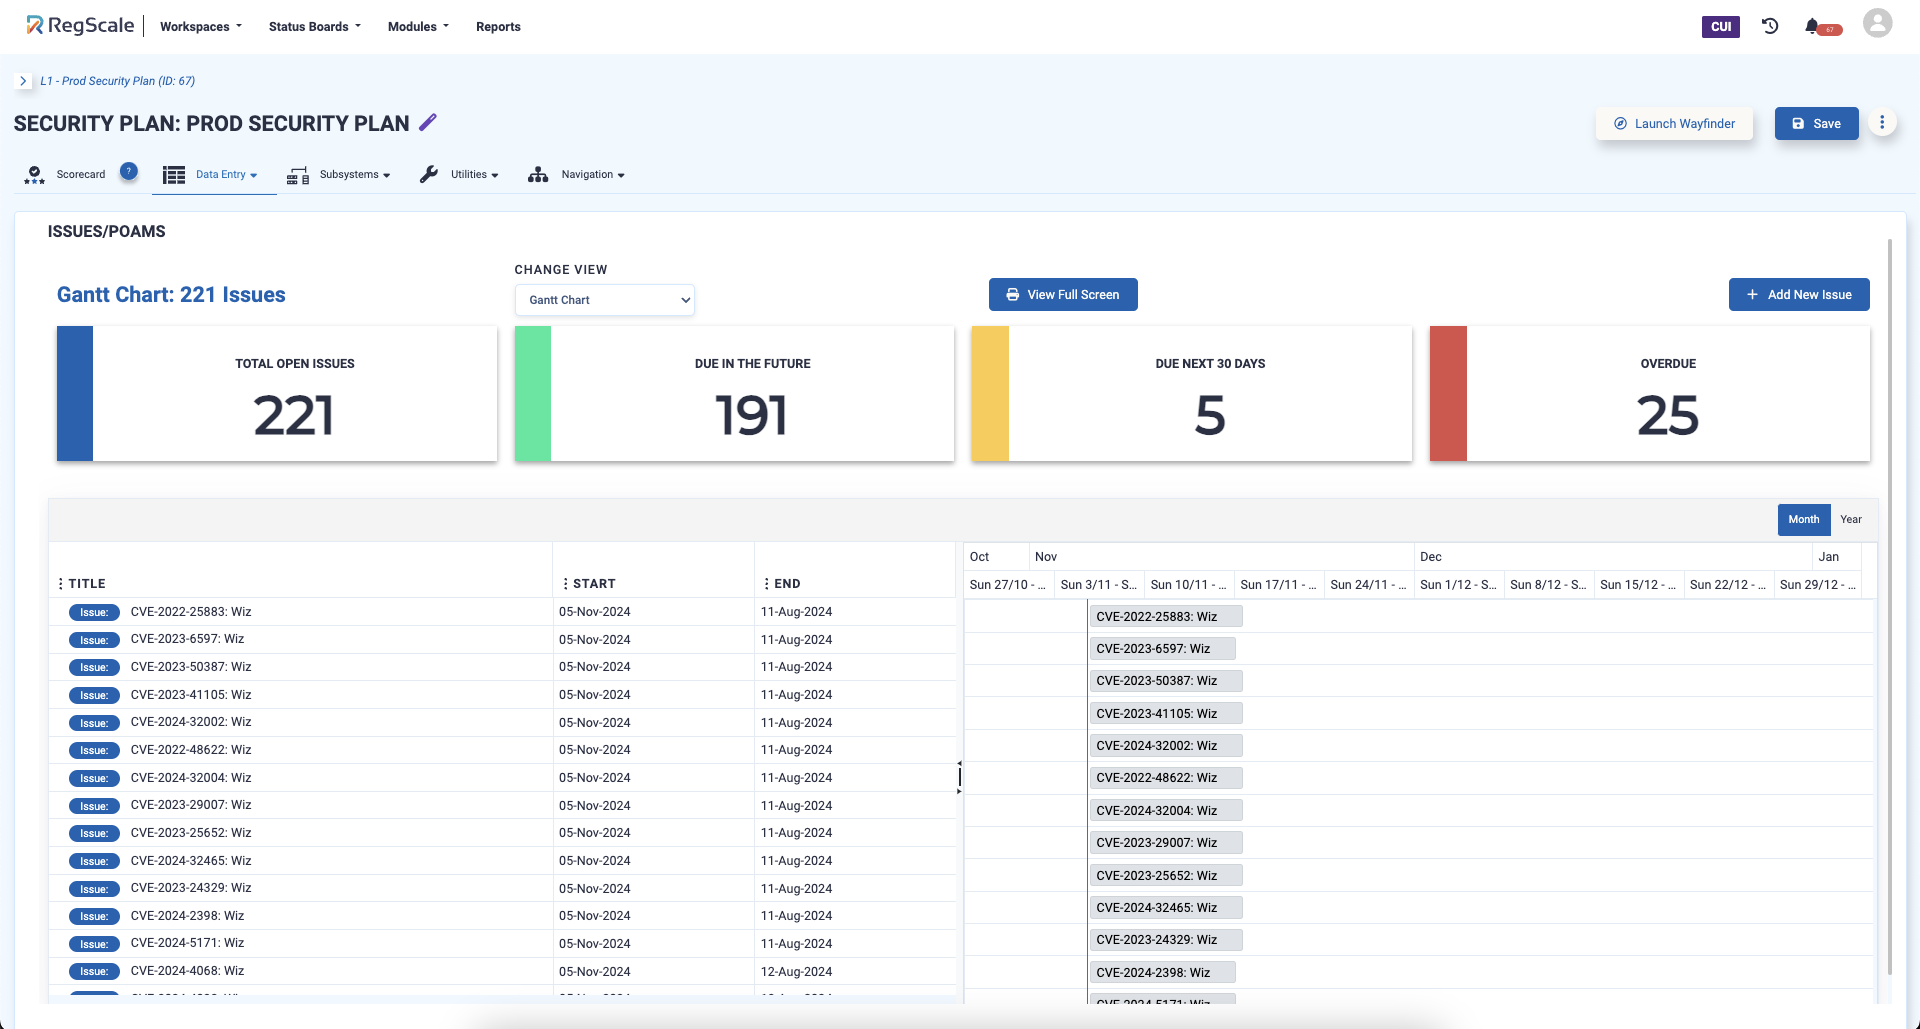Select row title CVE-2023-25652: Wiz
This screenshot has height=1029, width=1920.
191,833
